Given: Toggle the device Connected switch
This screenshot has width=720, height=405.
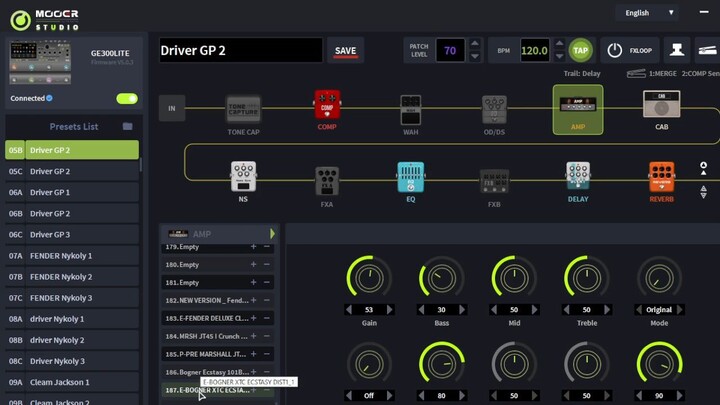Looking at the screenshot, I should coord(127,98).
